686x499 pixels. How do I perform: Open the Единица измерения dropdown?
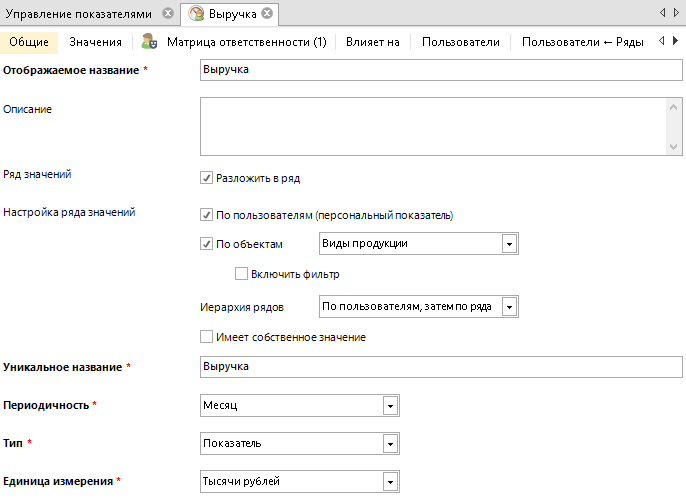(389, 482)
